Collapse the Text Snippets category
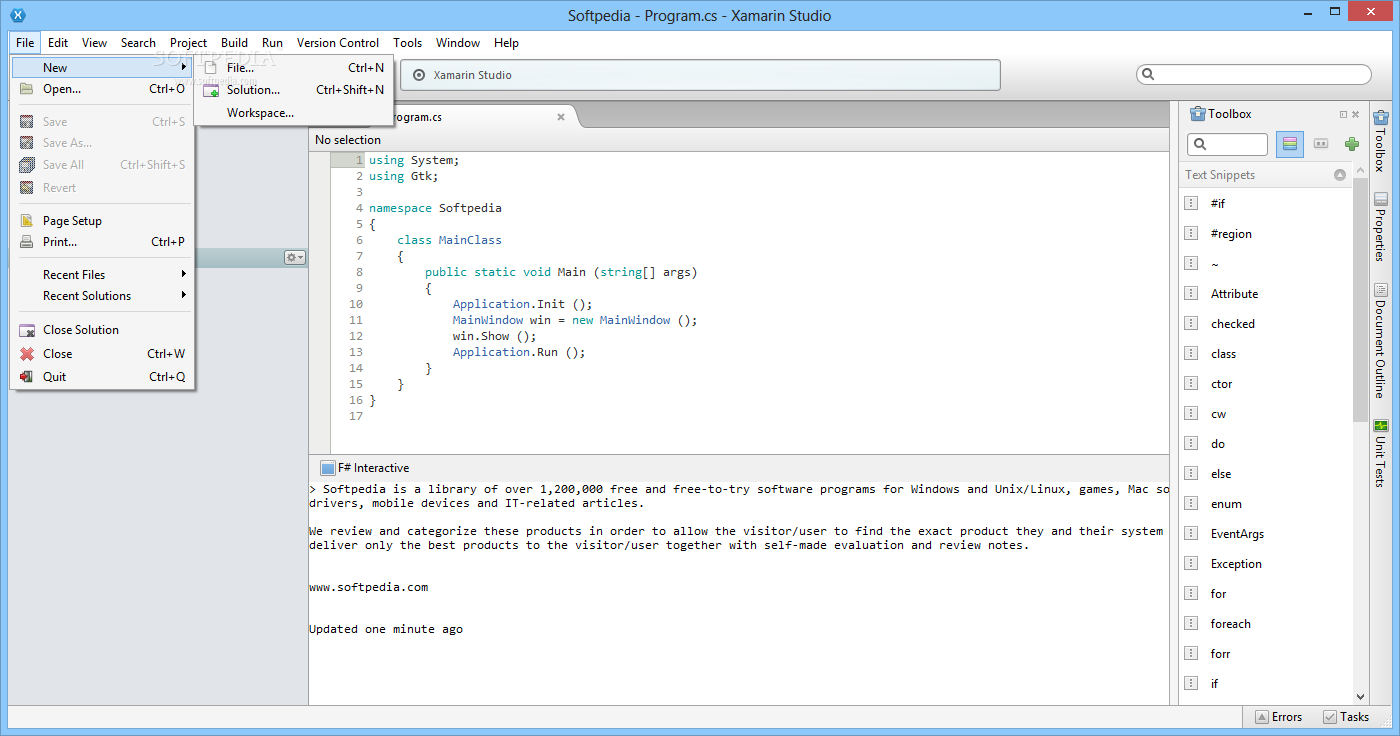Viewport: 1400px width, 736px height. (1340, 175)
